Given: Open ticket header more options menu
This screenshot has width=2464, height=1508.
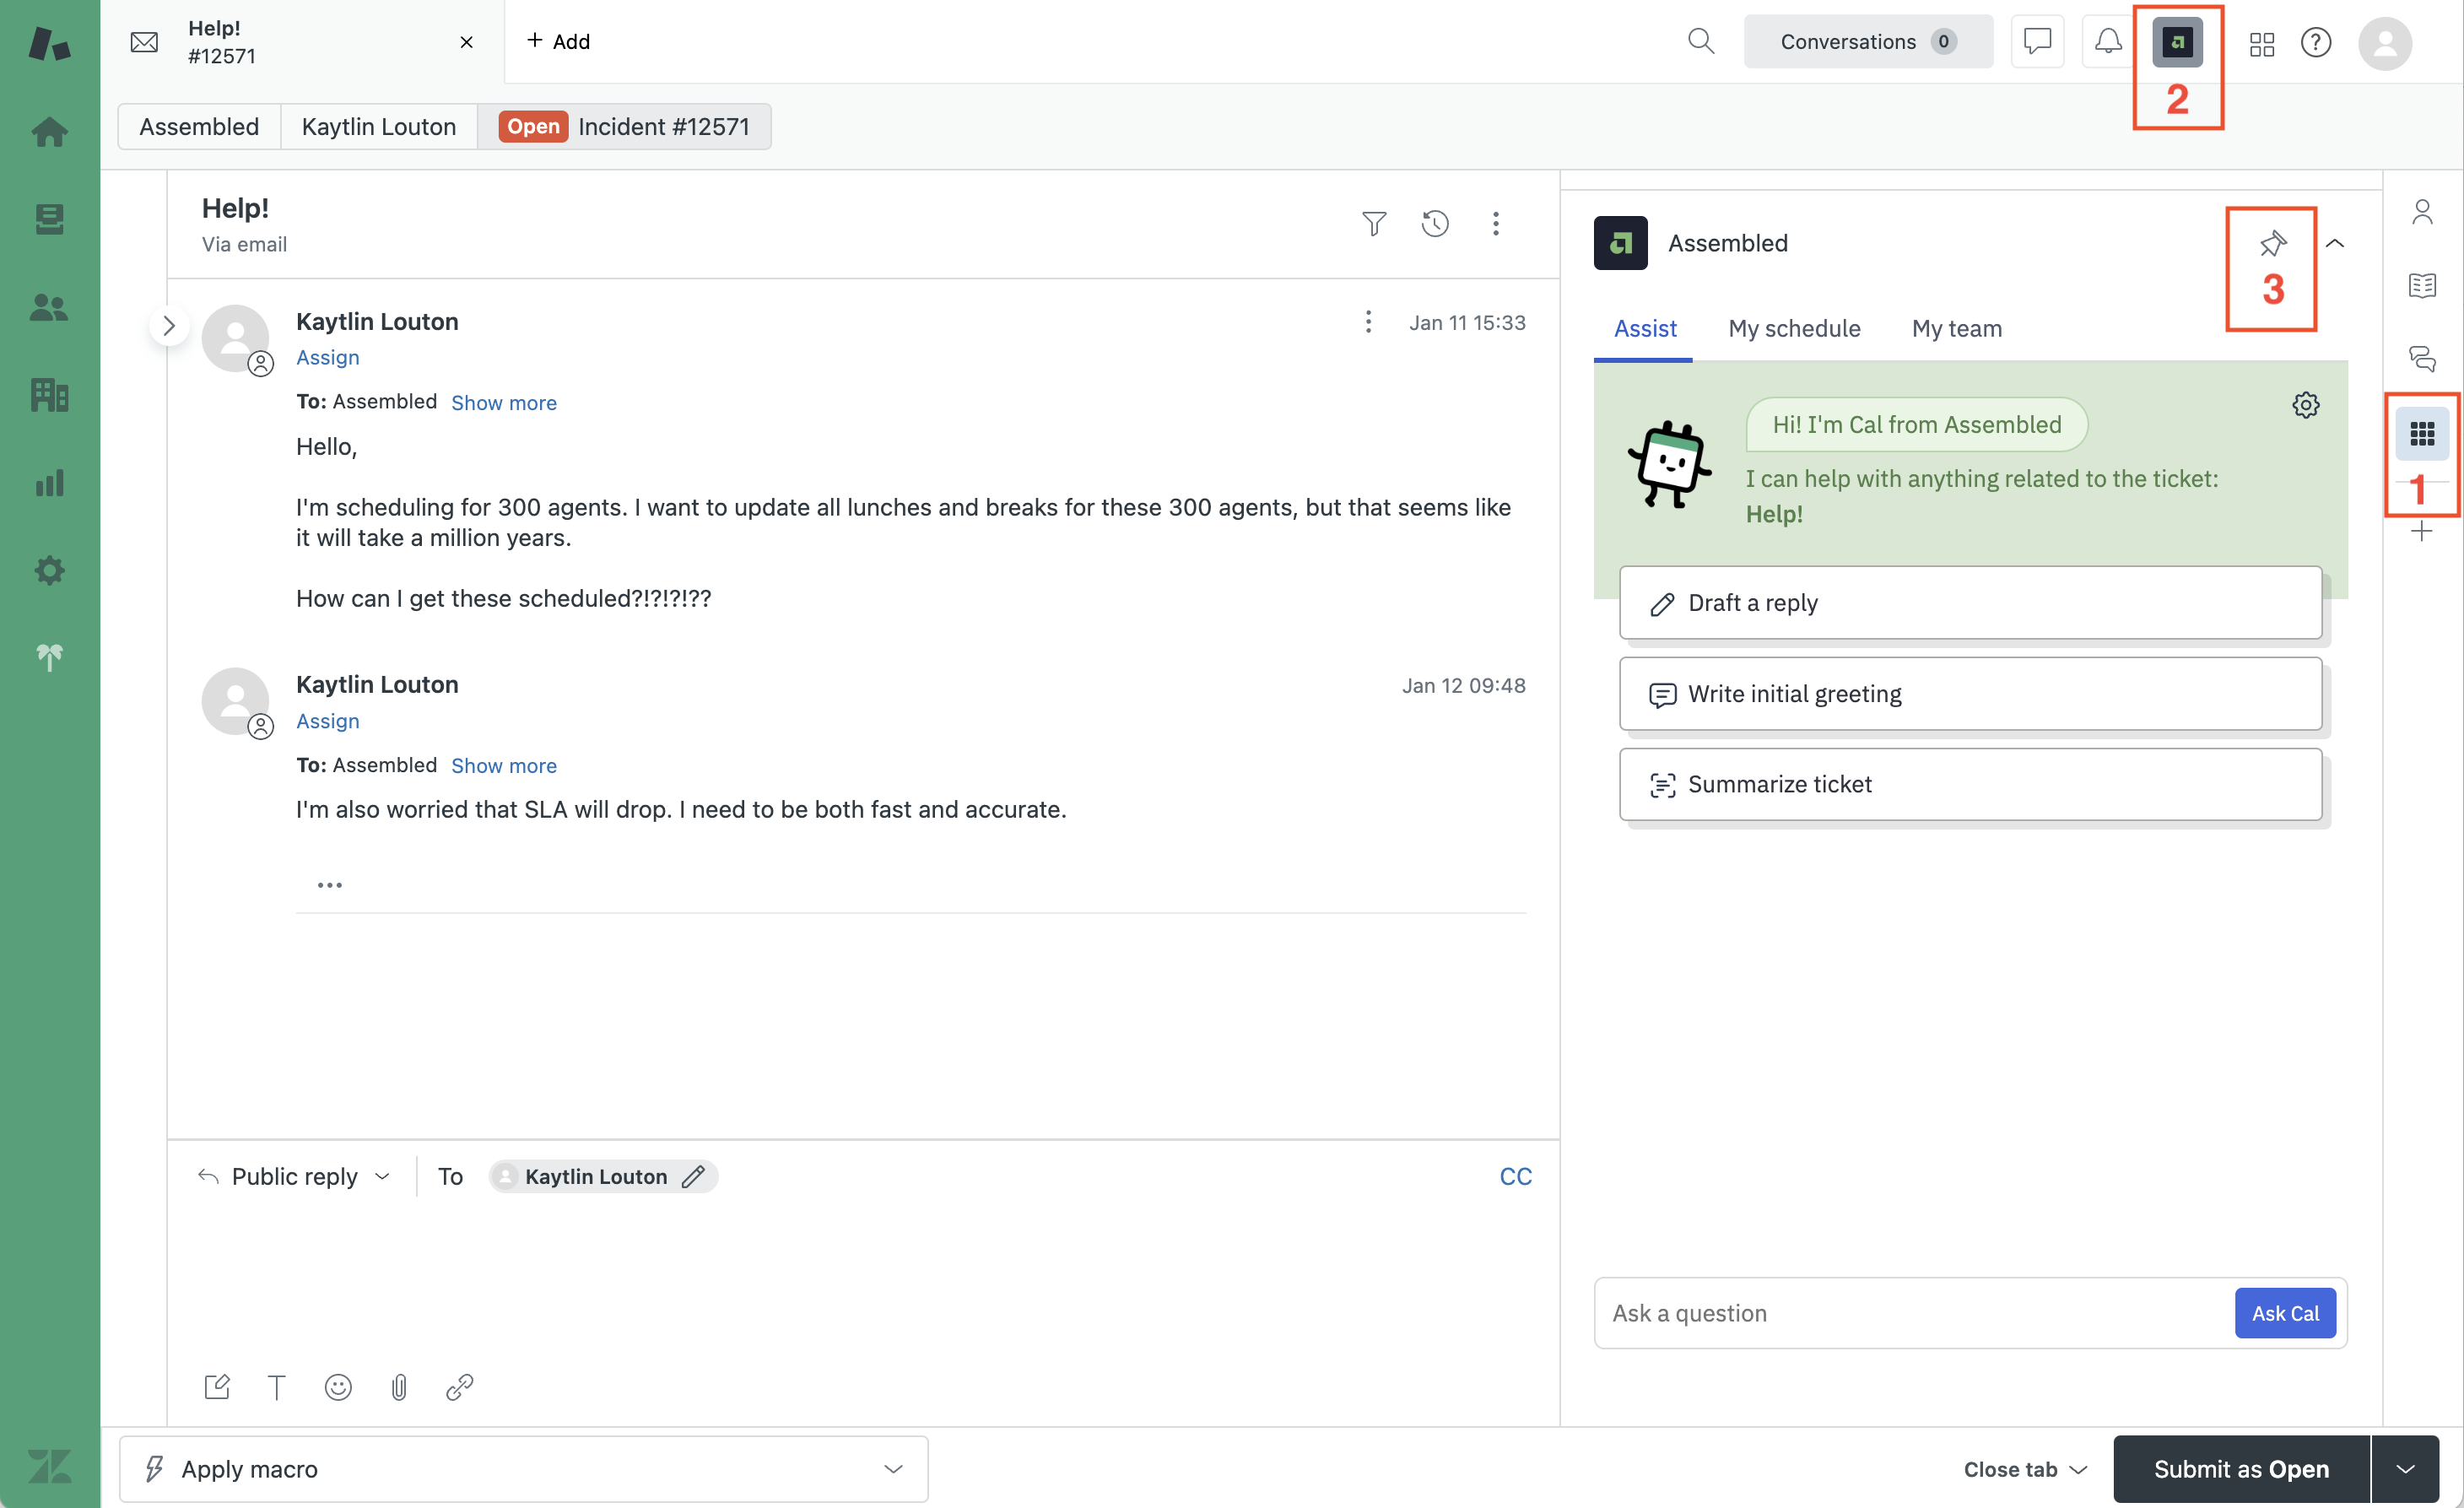Looking at the screenshot, I should pos(1496,223).
